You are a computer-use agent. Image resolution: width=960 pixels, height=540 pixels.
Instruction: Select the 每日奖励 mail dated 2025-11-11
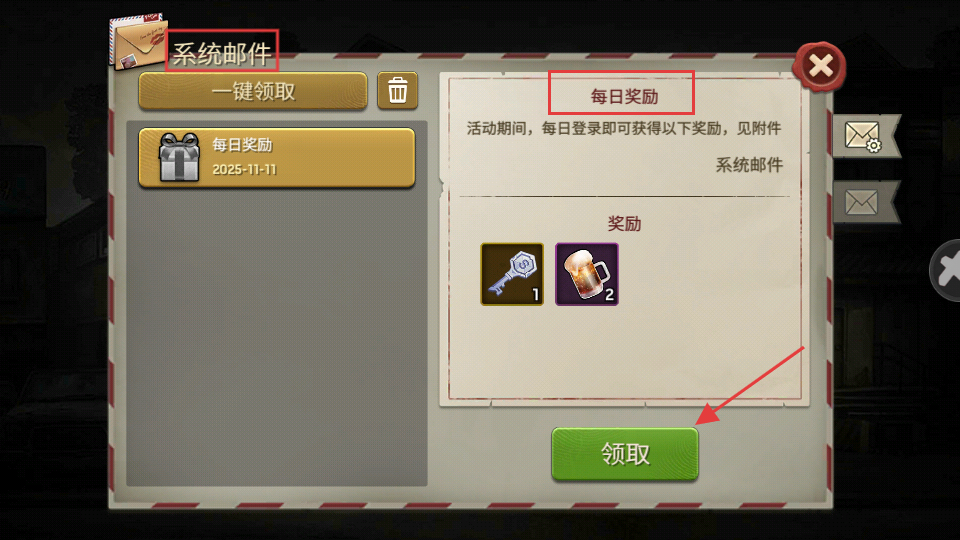(277, 157)
